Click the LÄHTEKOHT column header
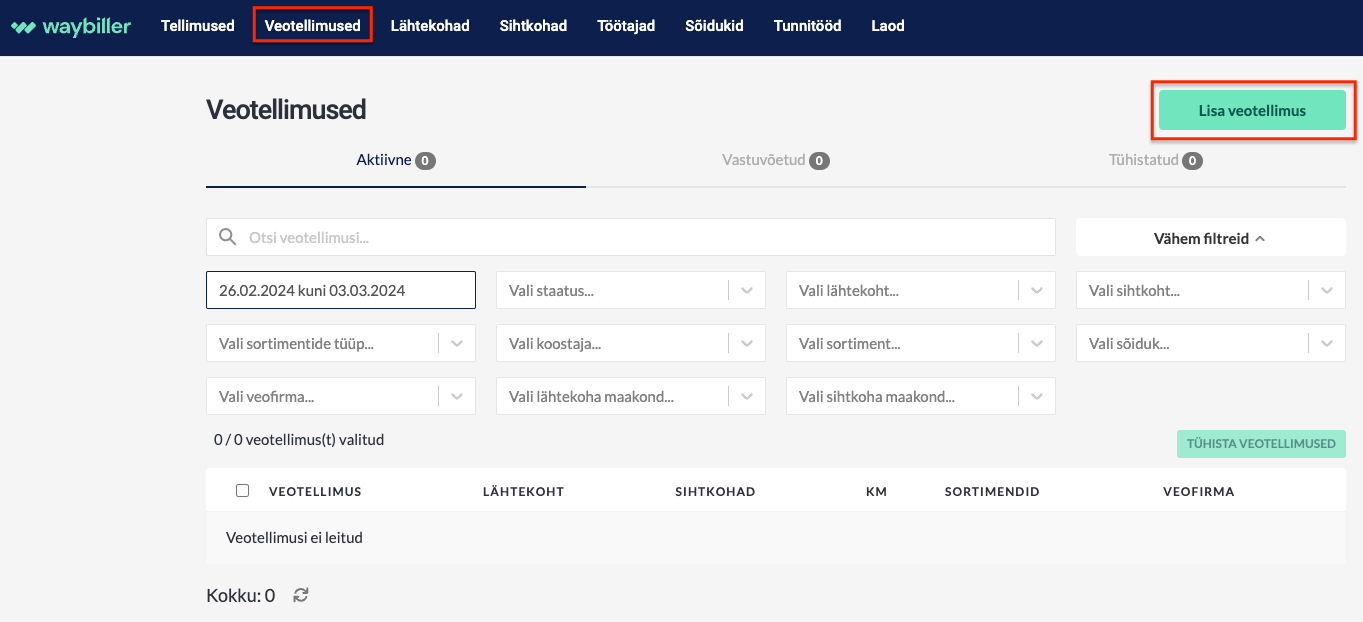 [x=523, y=492]
